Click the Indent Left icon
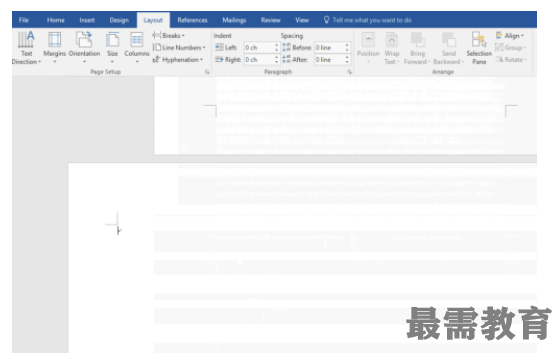This screenshot has height=363, width=558. click(219, 47)
